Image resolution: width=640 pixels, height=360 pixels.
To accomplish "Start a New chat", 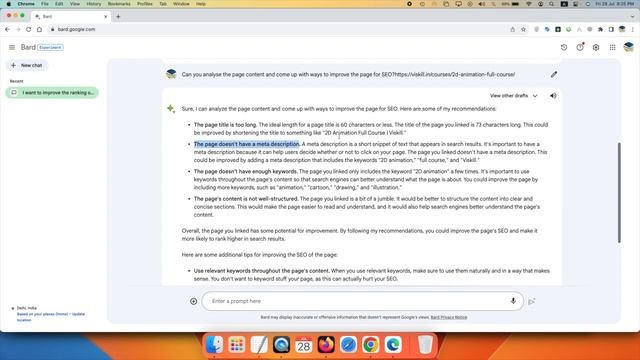I will 27,65.
